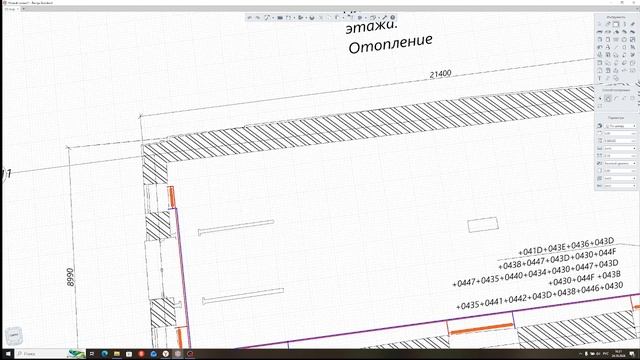The image size is (640, 360).
Task: Open File Explorer from the taskbar
Action: [117, 353]
